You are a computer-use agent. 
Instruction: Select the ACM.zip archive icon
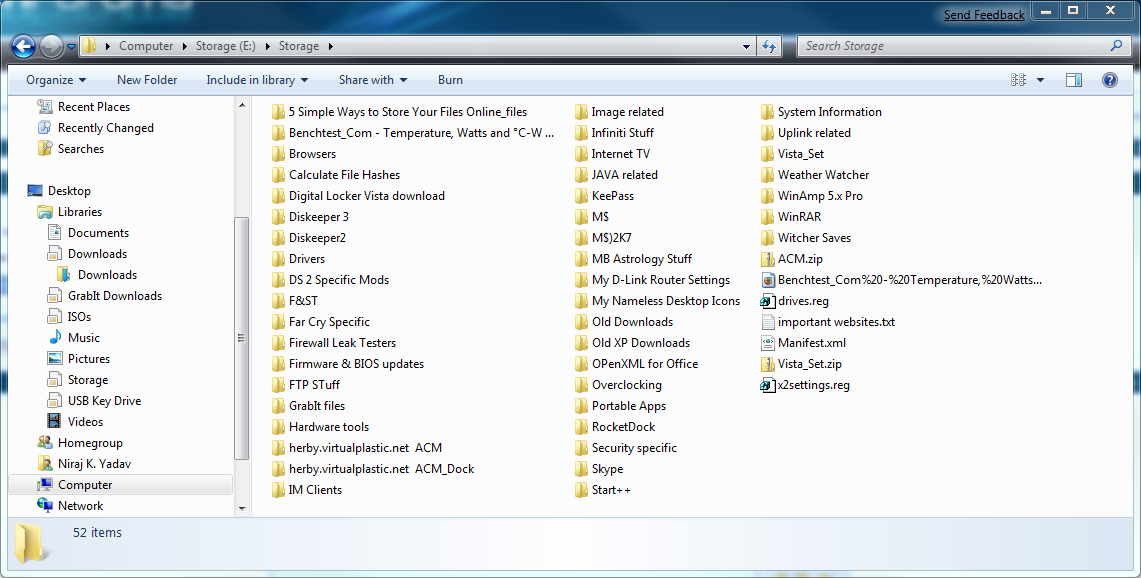[x=768, y=259]
